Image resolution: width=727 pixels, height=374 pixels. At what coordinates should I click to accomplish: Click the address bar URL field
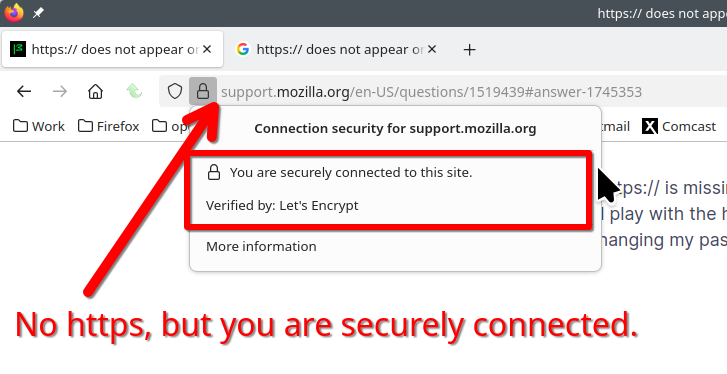coord(431,92)
